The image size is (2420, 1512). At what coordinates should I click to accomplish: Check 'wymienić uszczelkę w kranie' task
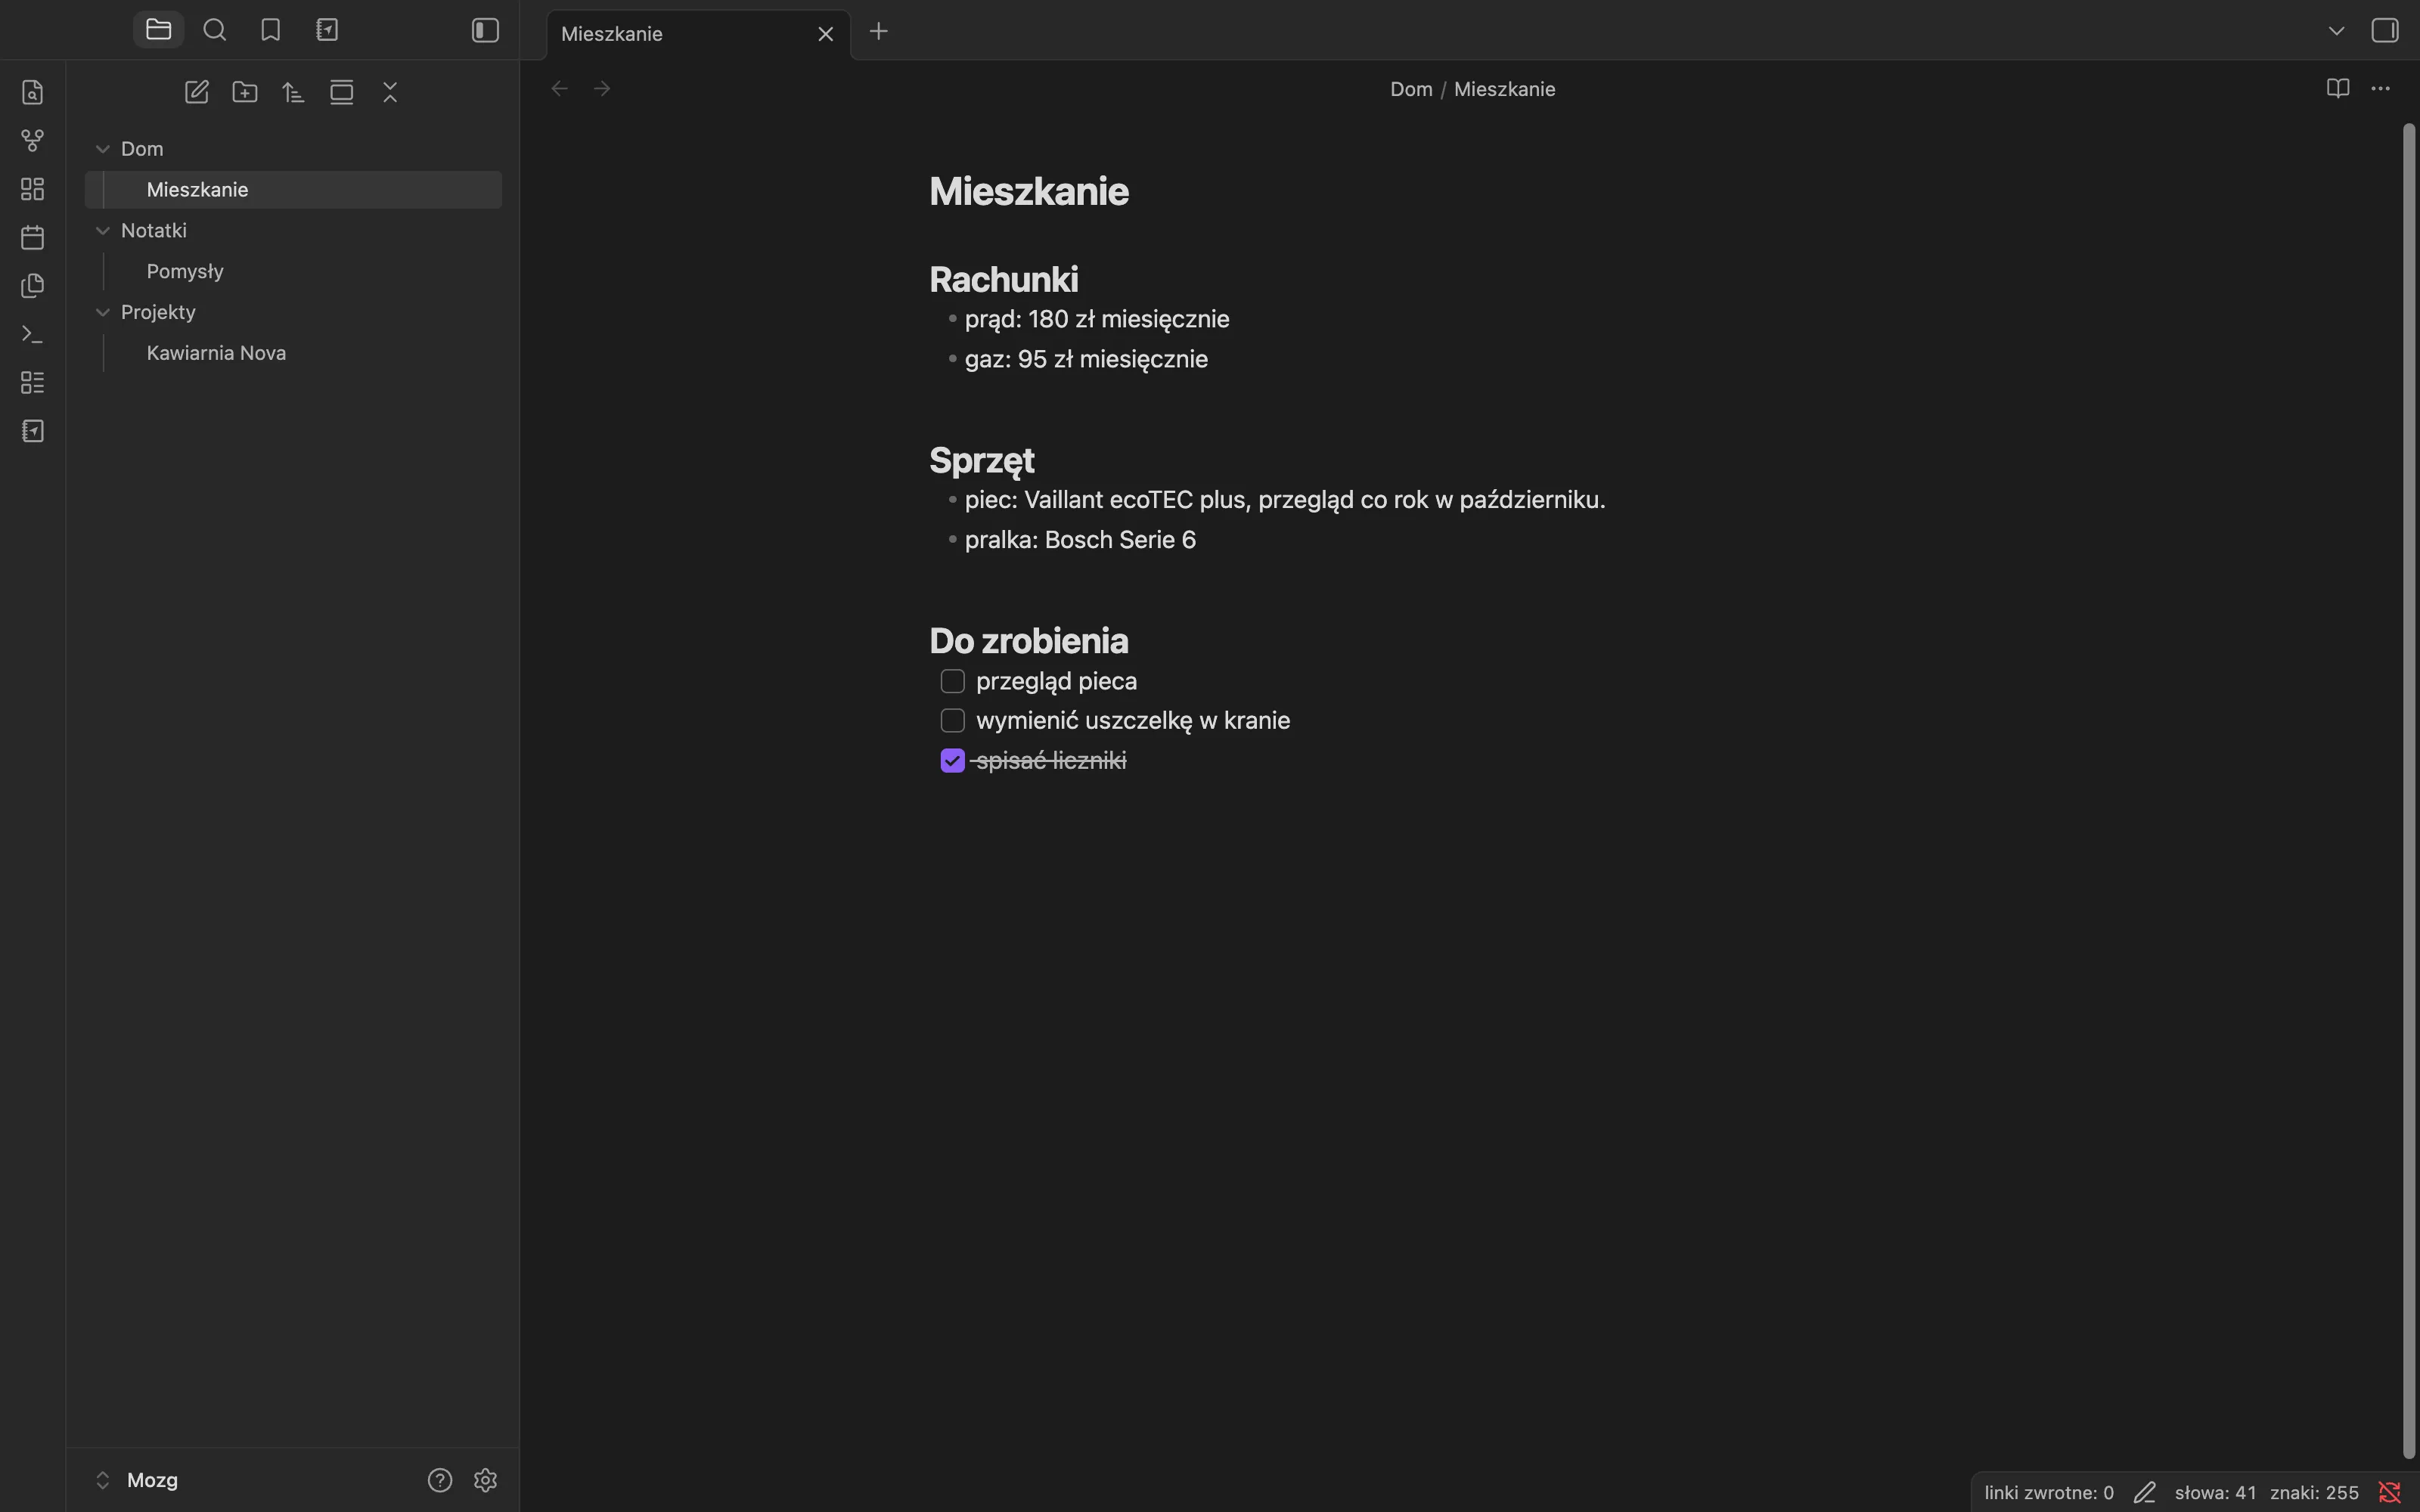(x=952, y=721)
